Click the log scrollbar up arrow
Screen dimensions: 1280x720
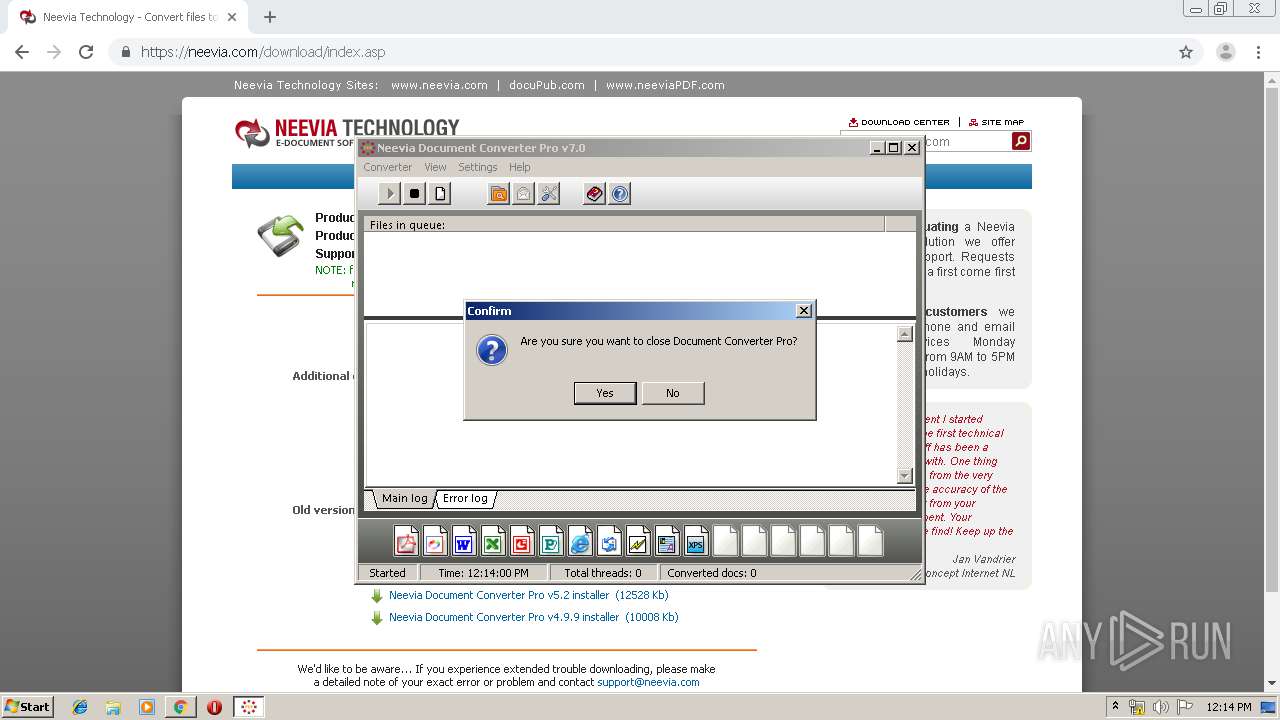coord(905,335)
